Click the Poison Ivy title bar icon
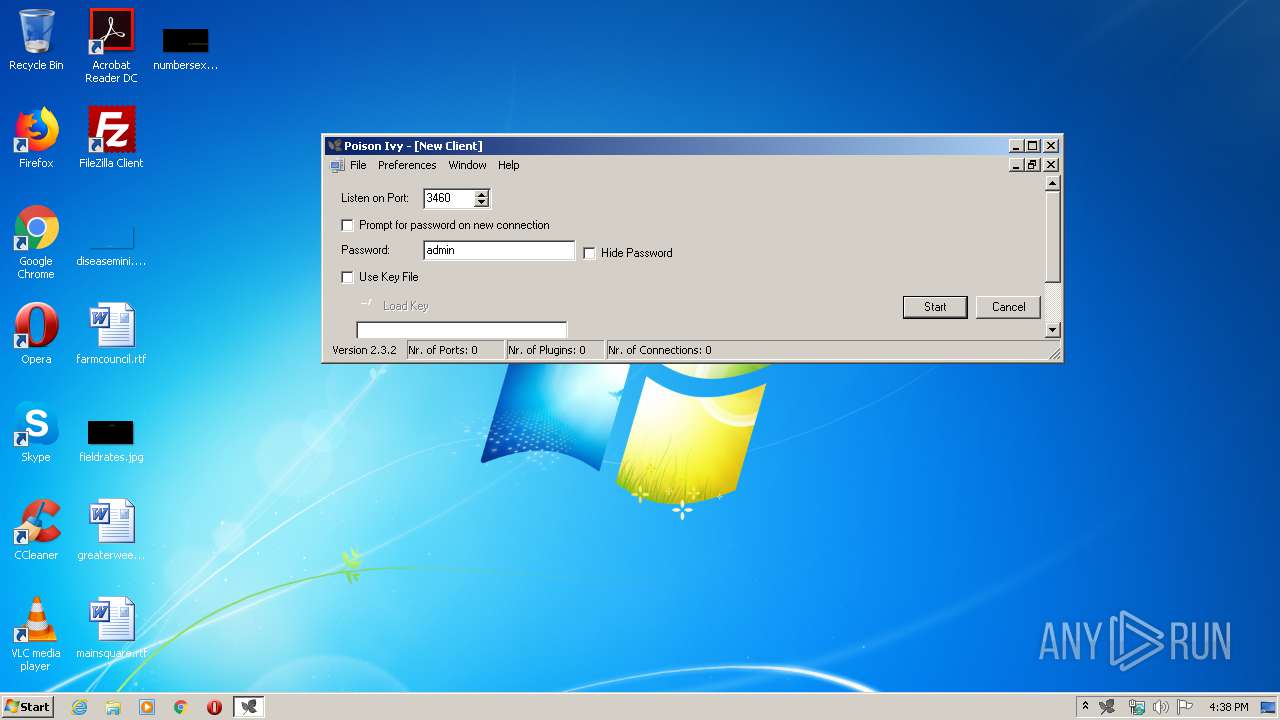Screen dimensions: 1280x720 (335, 146)
